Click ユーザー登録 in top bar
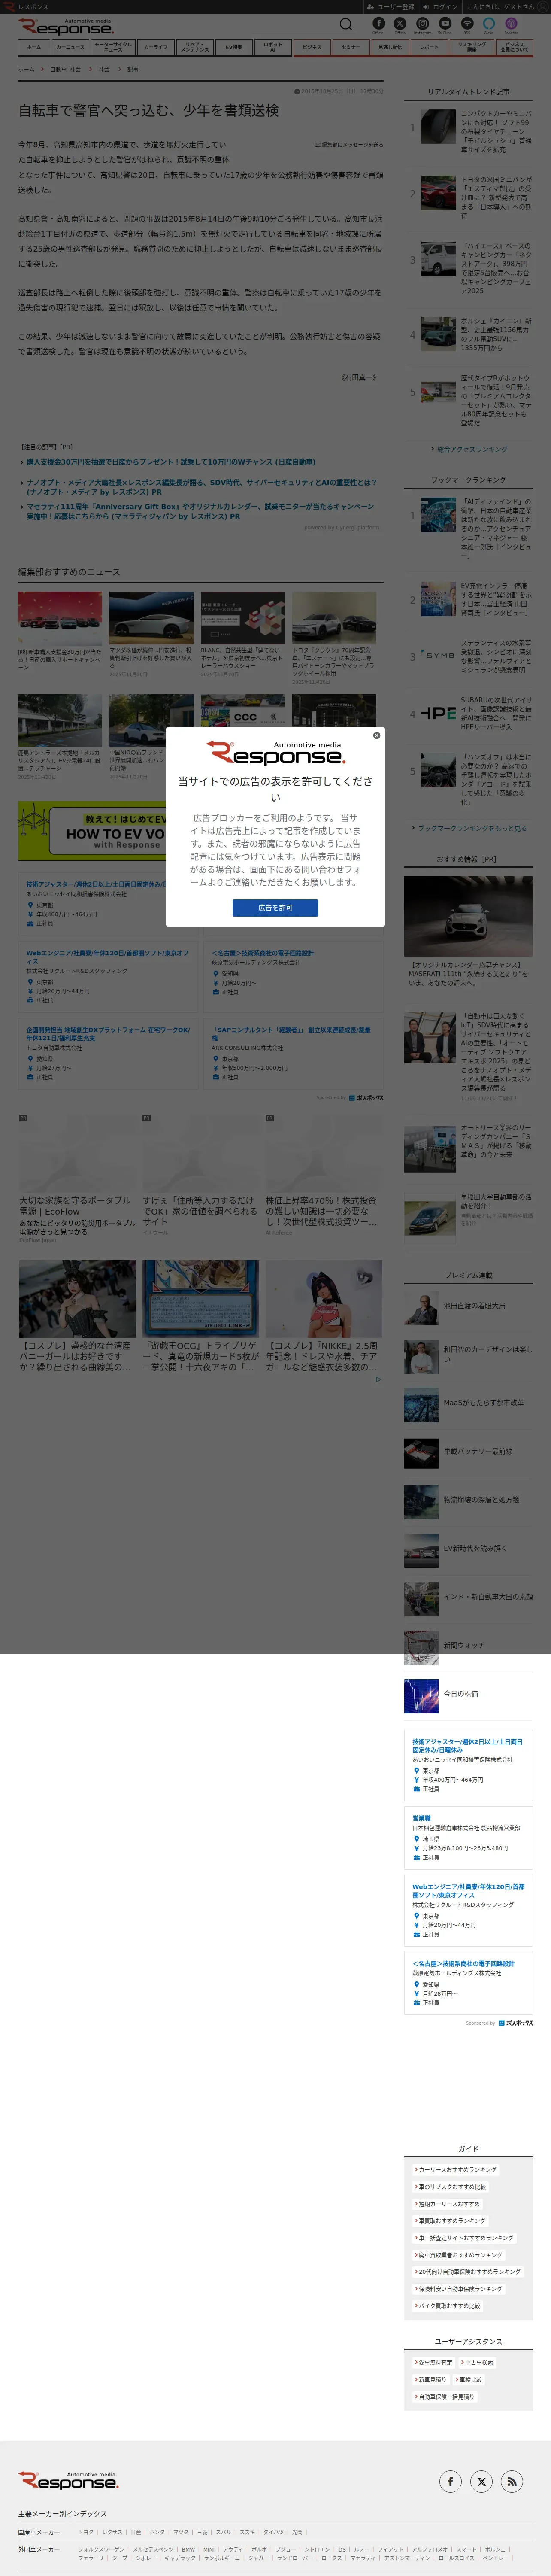551x2576 pixels. click(391, 6)
